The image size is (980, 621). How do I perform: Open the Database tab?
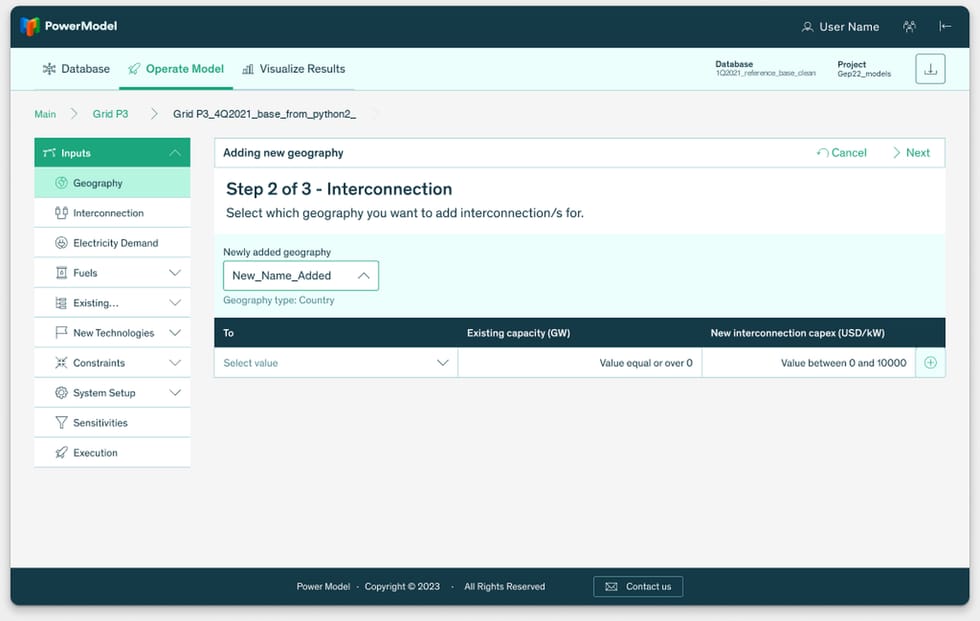[x=76, y=69]
